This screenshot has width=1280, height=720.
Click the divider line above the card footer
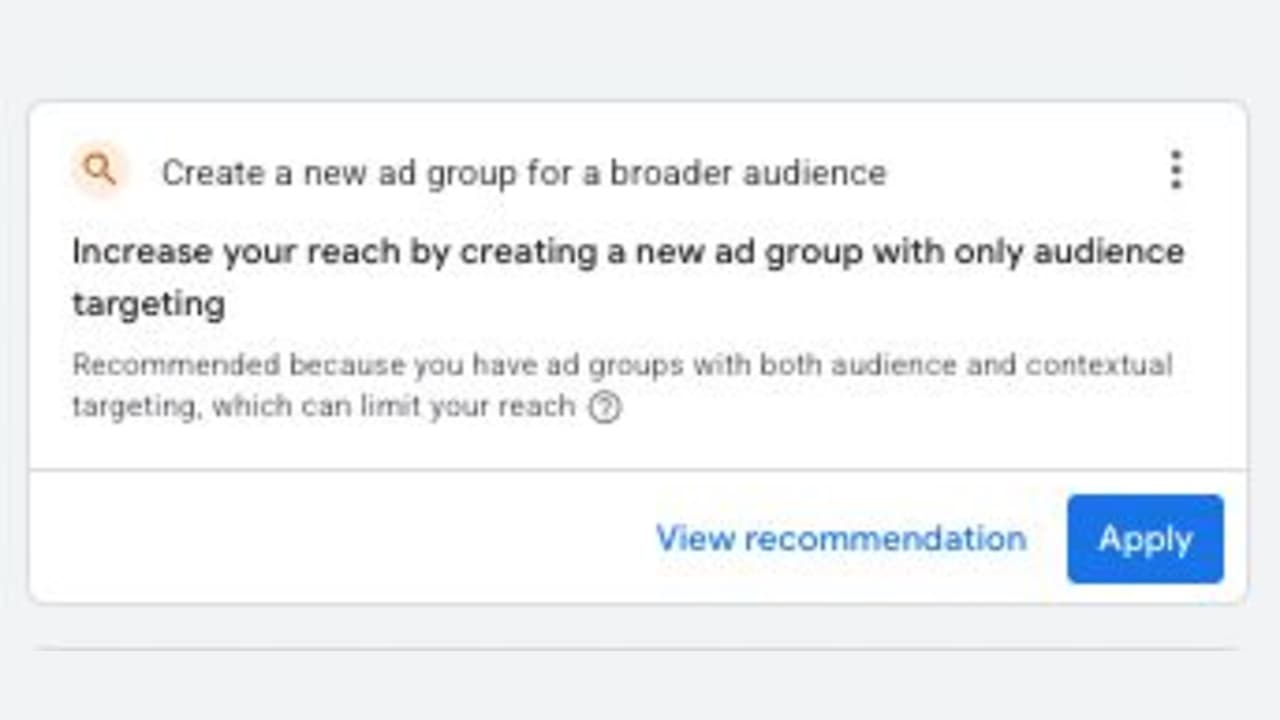click(x=638, y=469)
